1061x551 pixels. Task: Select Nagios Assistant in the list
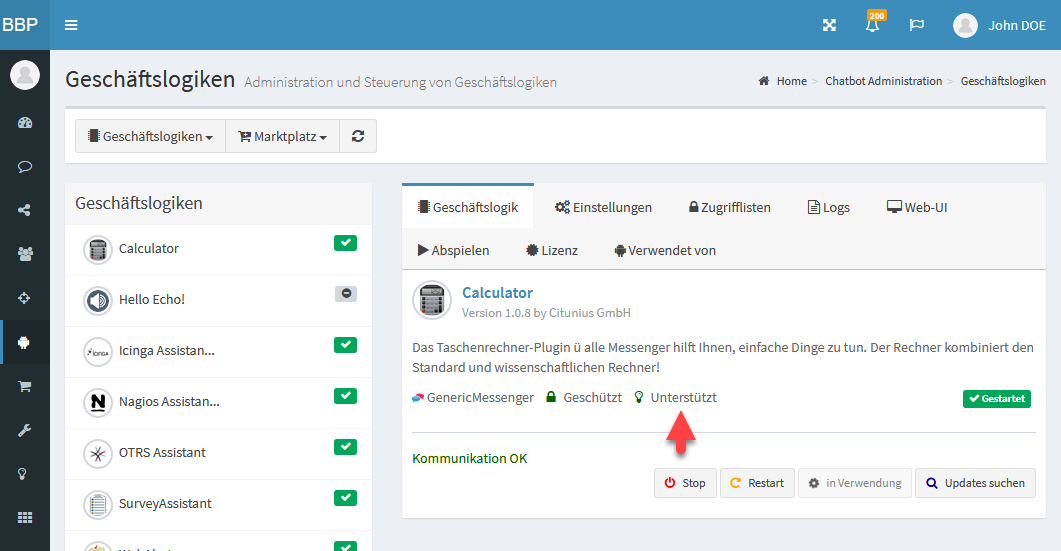(218, 402)
